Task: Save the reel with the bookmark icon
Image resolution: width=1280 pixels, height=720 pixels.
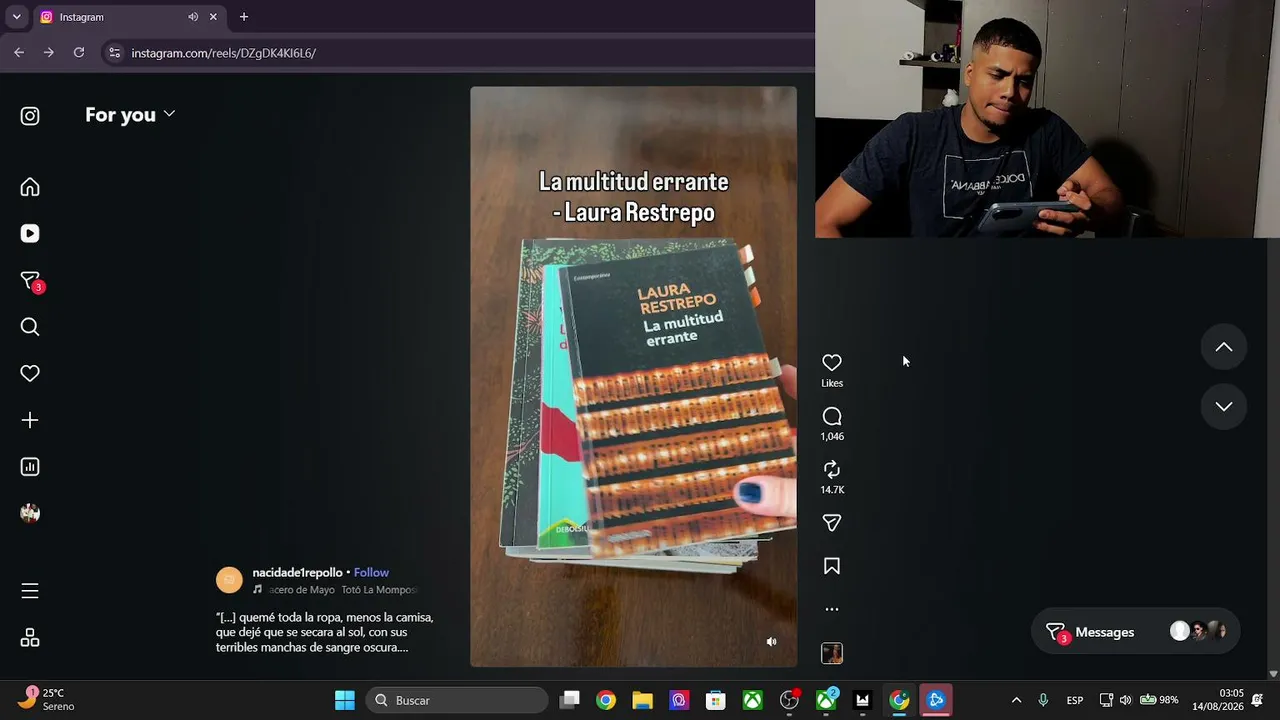Action: pyautogui.click(x=832, y=566)
